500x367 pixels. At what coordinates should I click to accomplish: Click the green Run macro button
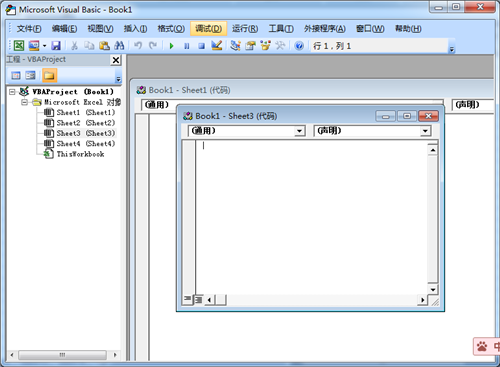click(x=172, y=46)
